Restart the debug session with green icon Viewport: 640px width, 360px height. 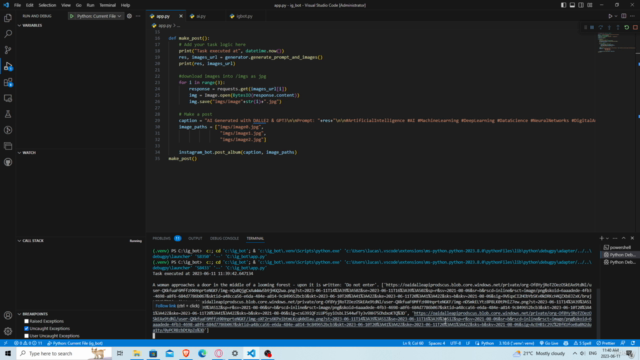[x=627, y=27]
